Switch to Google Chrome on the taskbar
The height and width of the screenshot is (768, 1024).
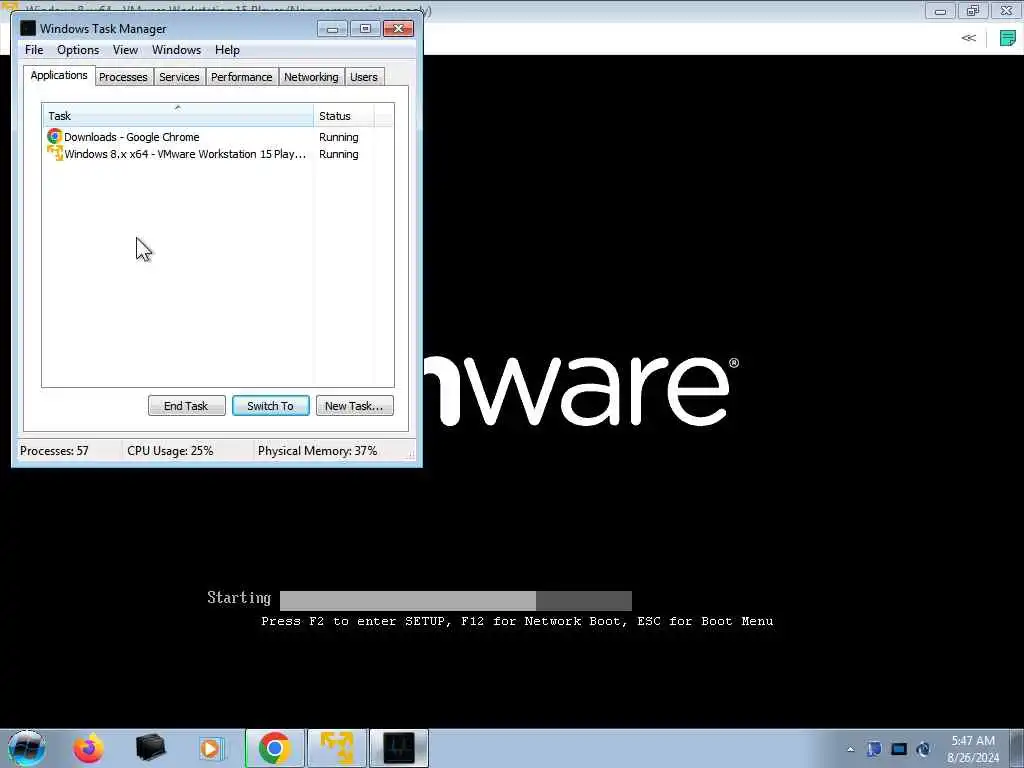pos(274,748)
